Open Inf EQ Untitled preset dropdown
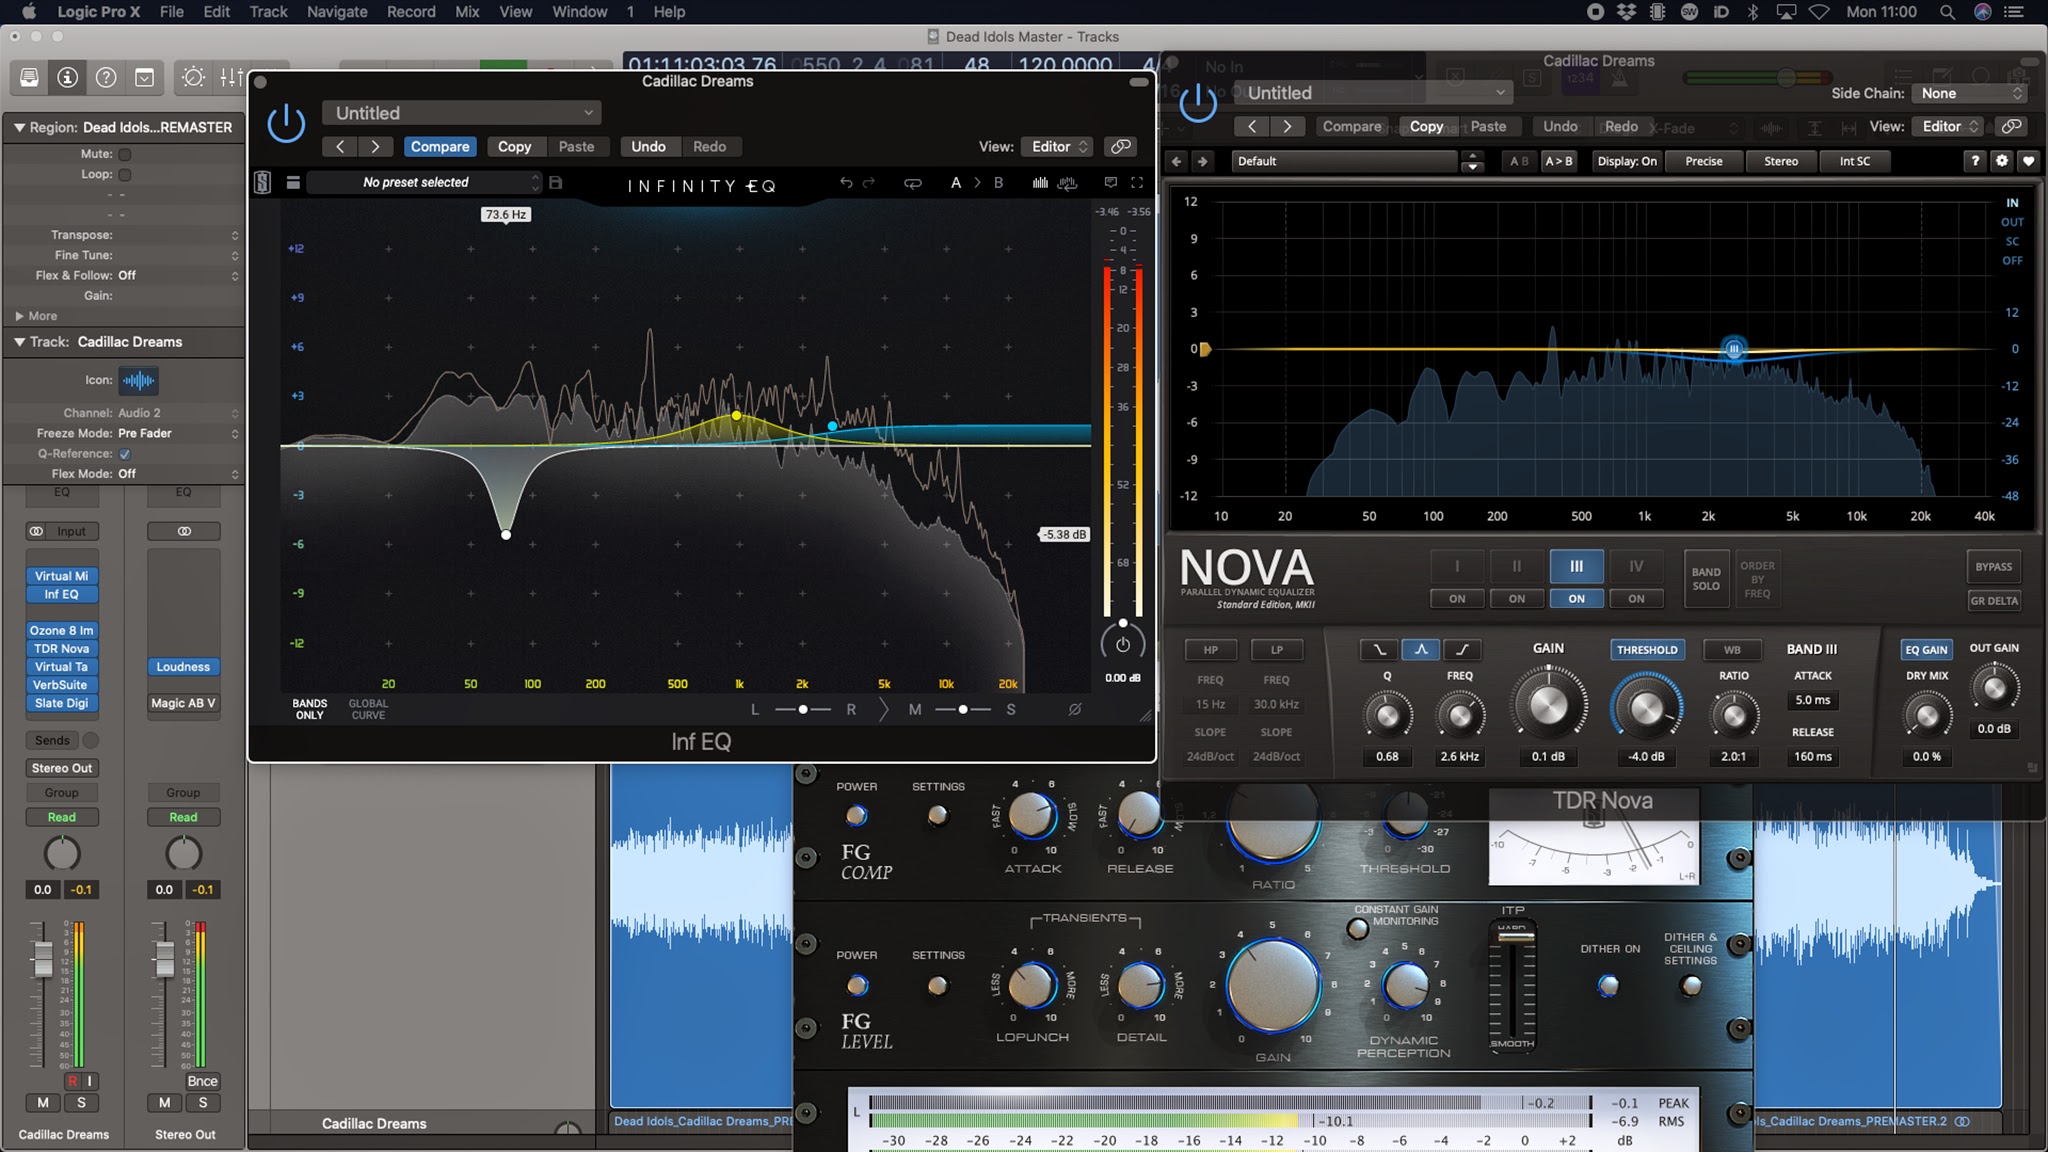 coord(462,113)
